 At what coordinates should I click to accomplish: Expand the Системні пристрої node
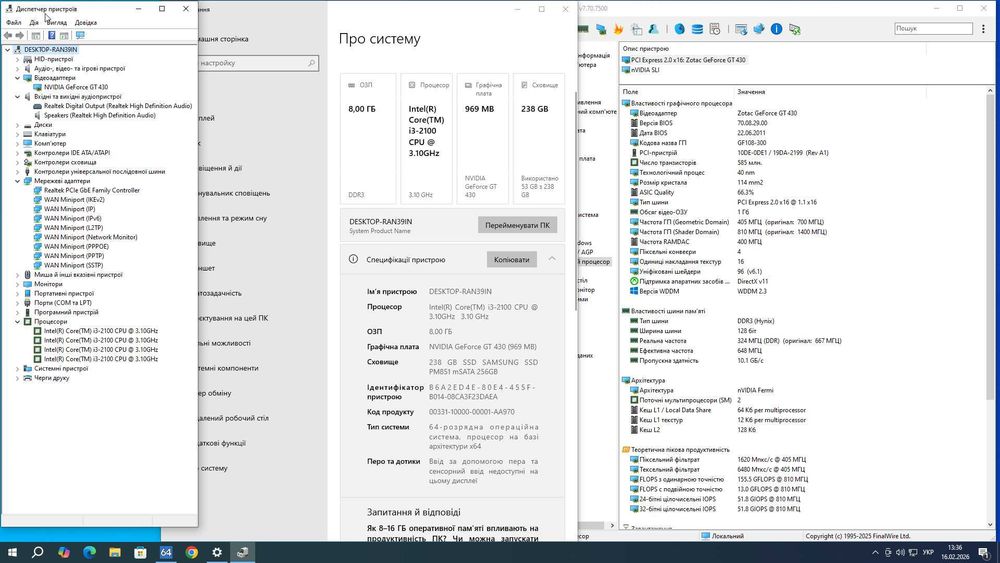click(x=17, y=369)
